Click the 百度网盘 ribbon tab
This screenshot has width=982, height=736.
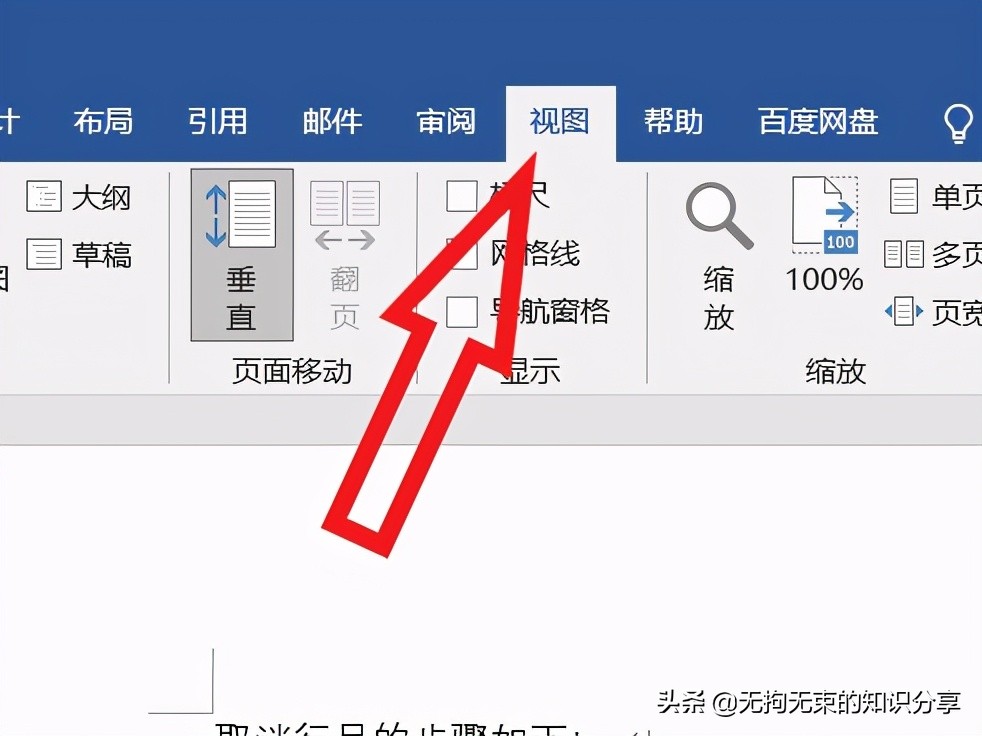click(x=818, y=120)
